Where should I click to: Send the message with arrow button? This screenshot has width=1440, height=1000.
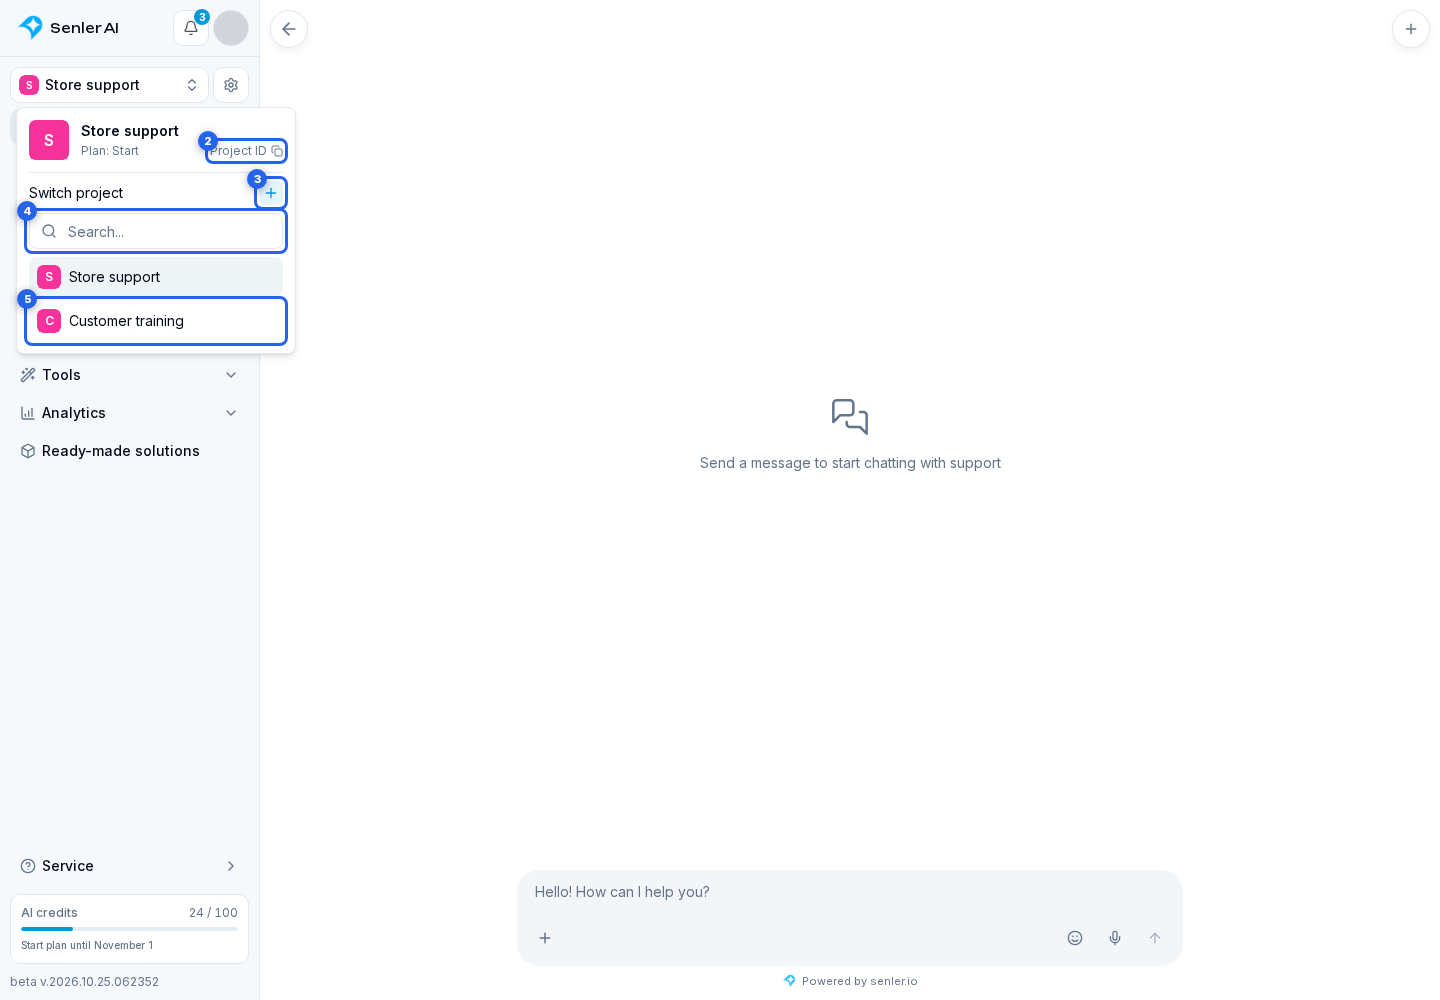pyautogui.click(x=1155, y=938)
